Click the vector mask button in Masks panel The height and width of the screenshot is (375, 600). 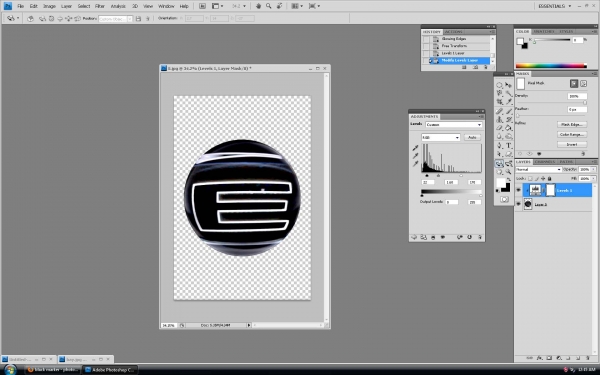pyautogui.click(x=584, y=83)
